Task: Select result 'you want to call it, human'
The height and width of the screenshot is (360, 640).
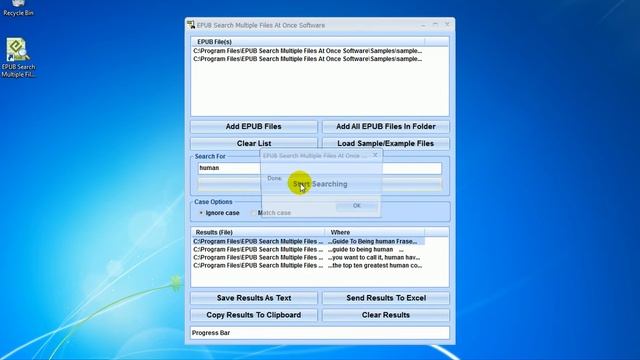Action: pyautogui.click(x=308, y=258)
